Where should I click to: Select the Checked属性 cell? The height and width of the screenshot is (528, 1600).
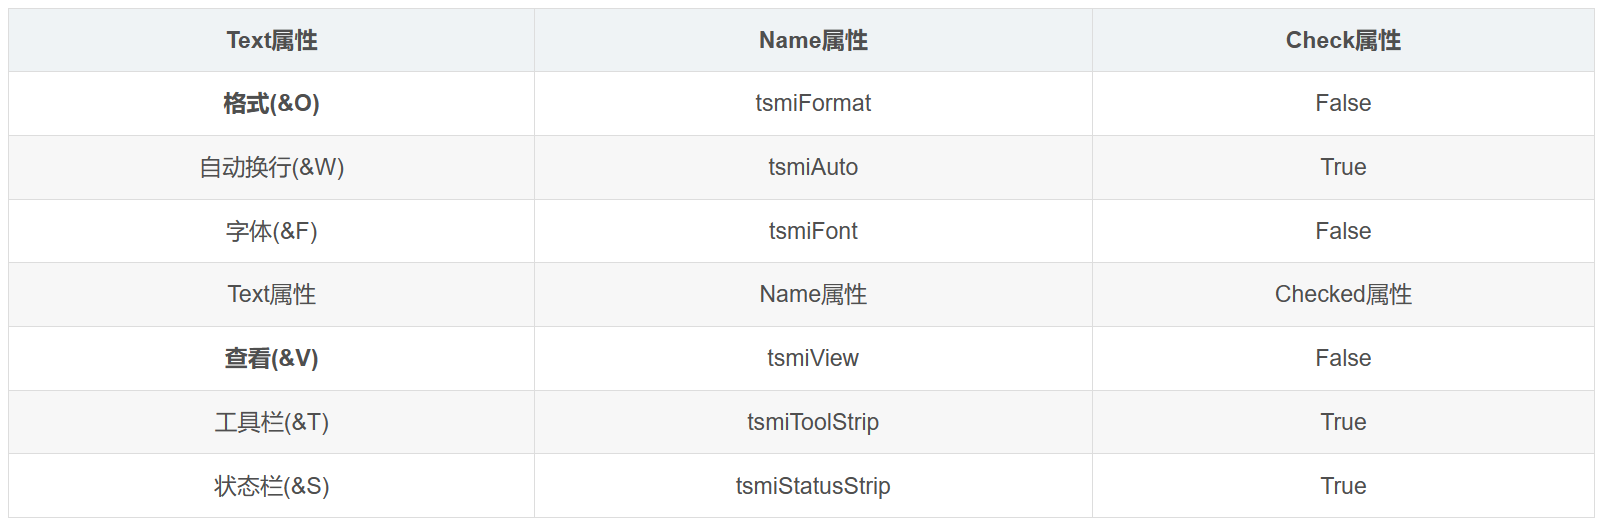(x=1343, y=294)
